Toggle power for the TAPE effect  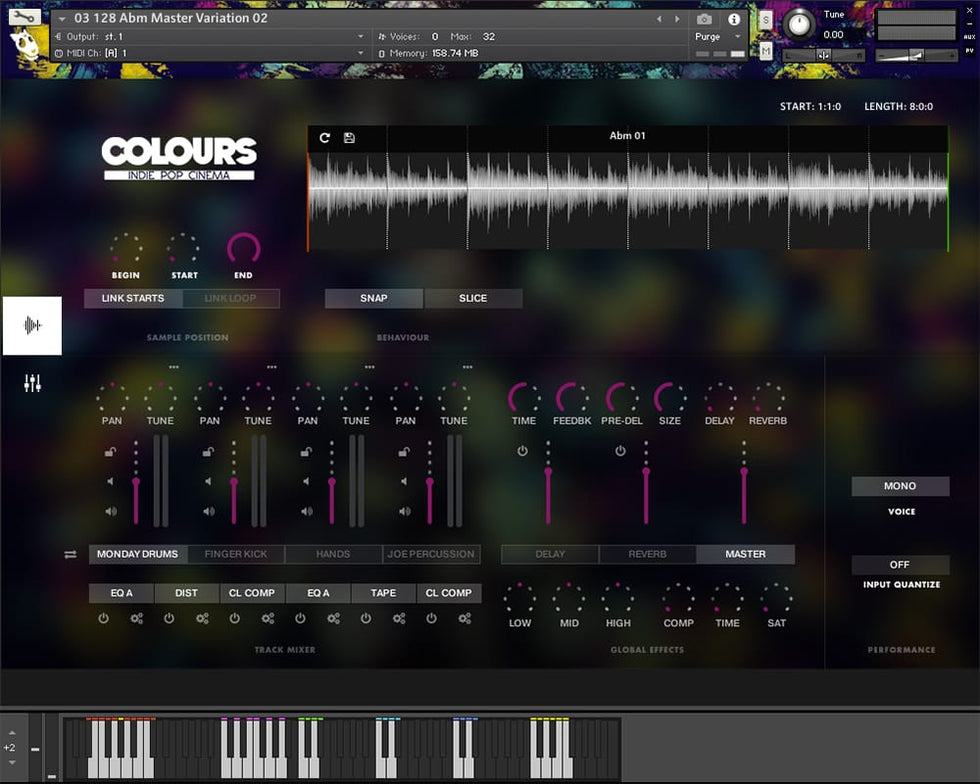[x=366, y=619]
